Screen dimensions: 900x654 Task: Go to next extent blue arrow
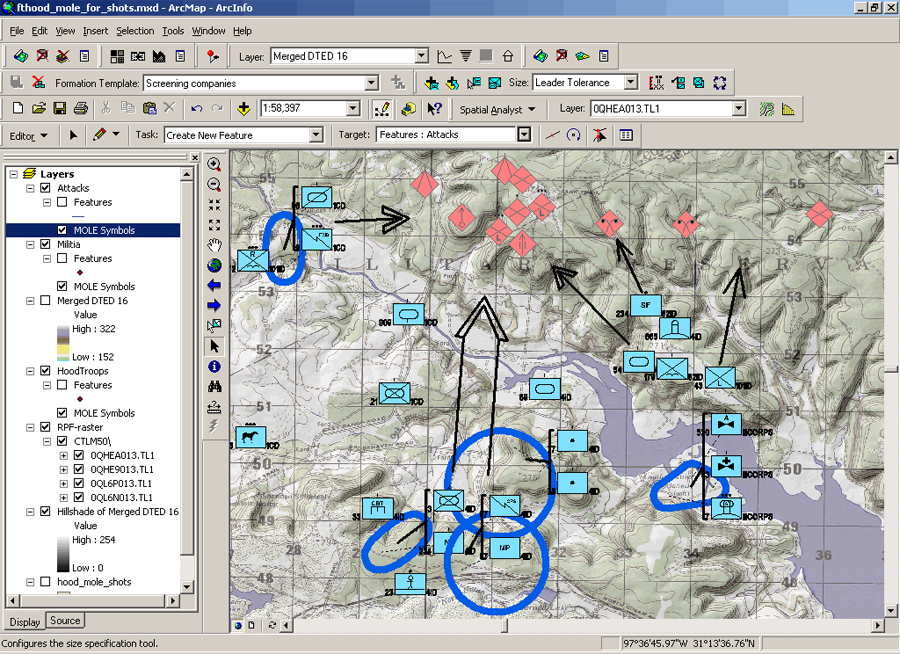214,305
